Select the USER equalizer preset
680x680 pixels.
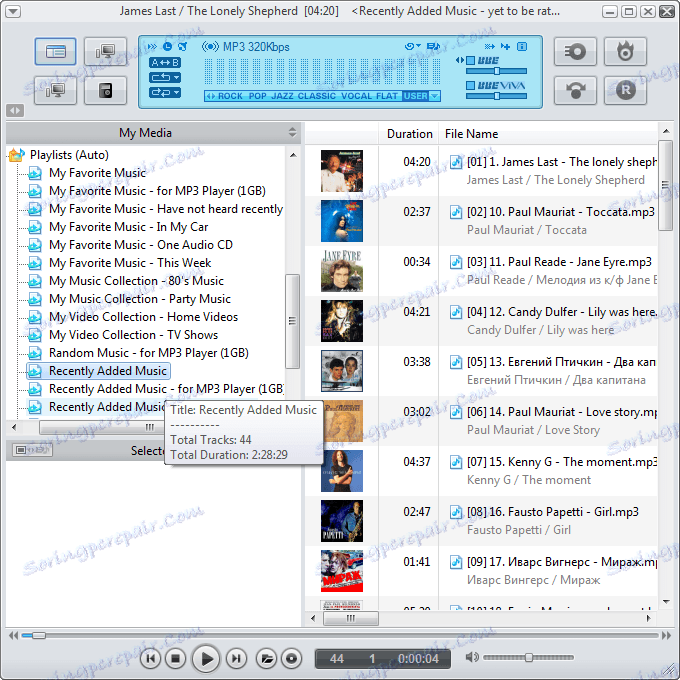(415, 96)
